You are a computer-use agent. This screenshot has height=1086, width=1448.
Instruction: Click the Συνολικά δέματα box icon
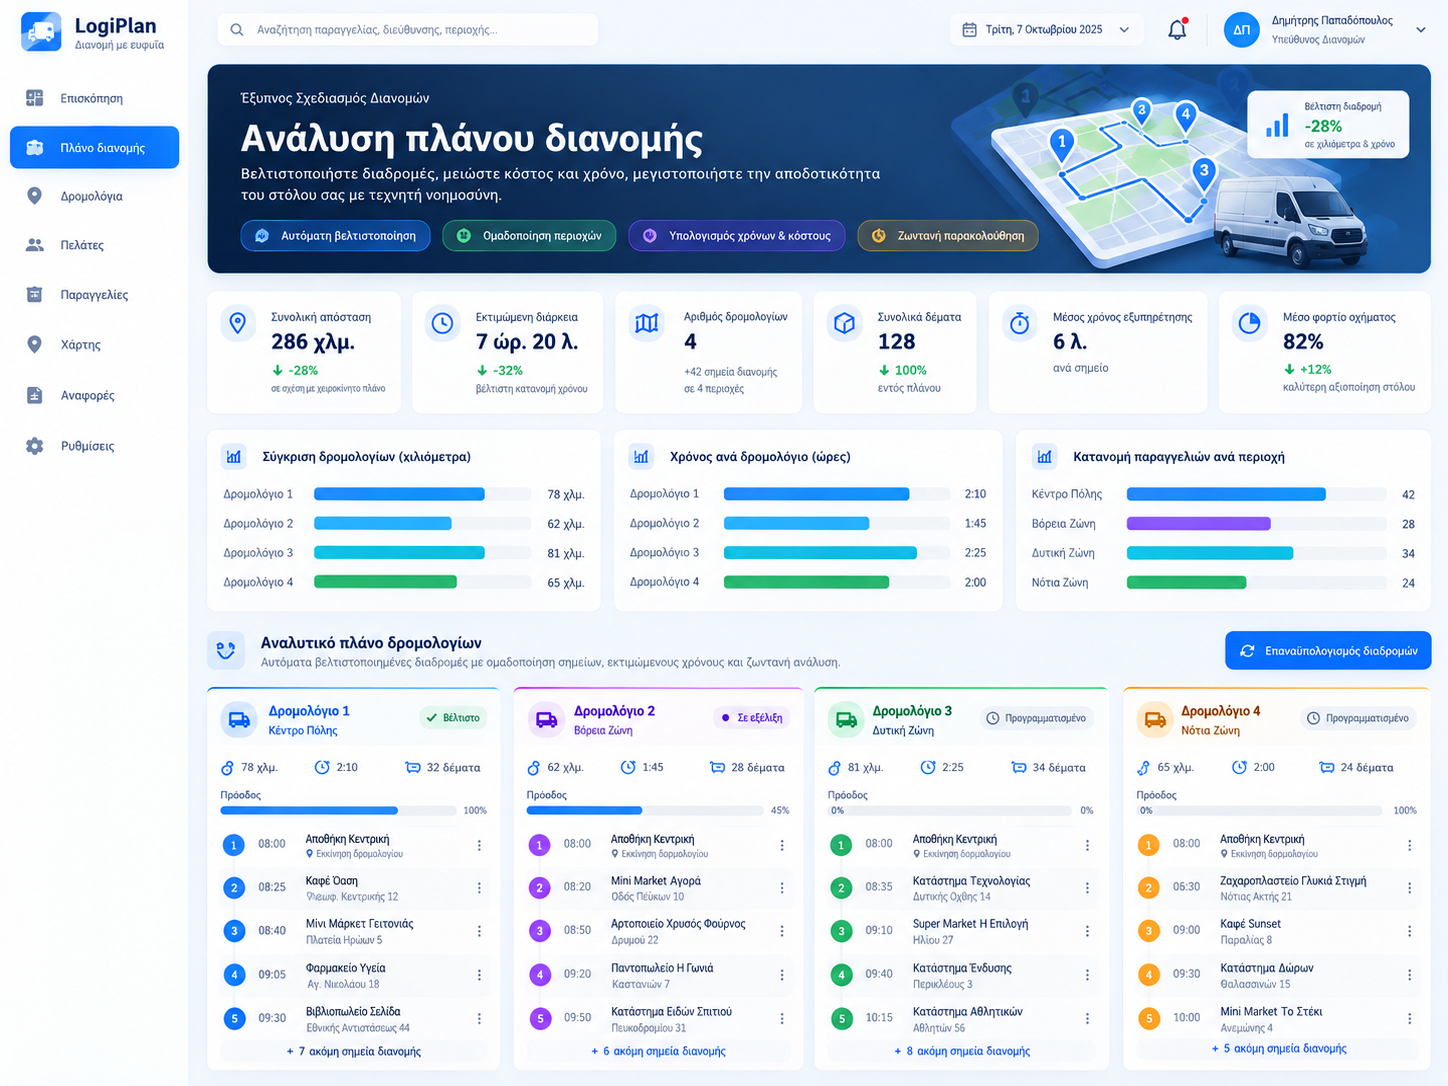click(x=845, y=323)
